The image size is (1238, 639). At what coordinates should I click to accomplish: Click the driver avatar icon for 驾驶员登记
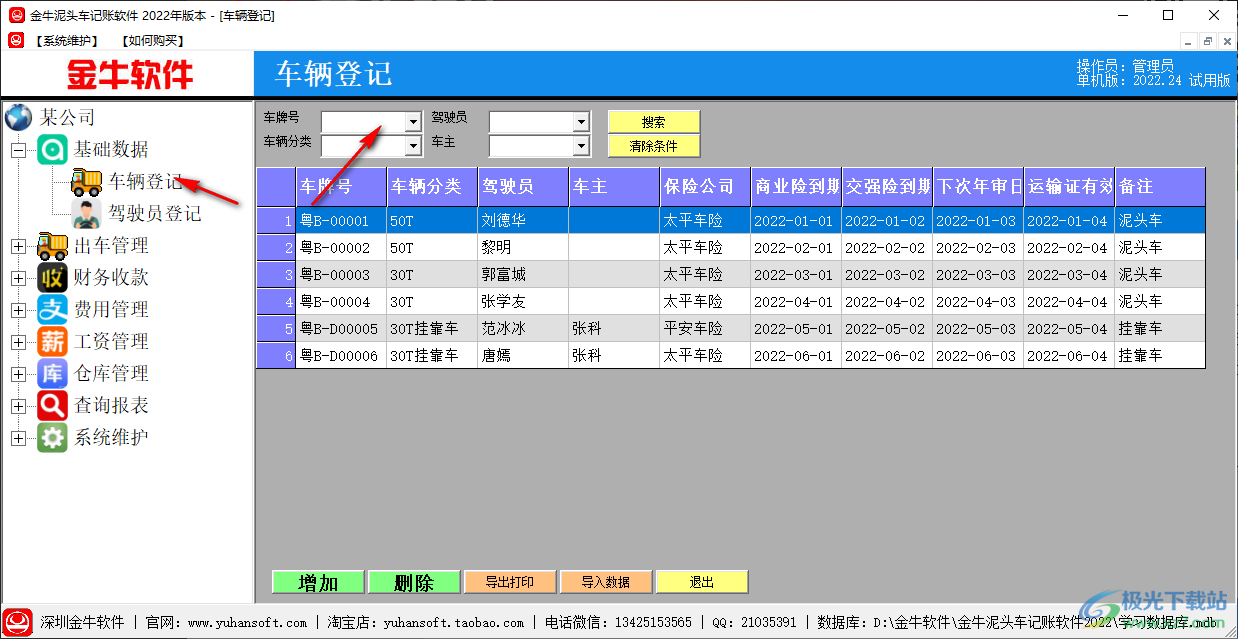[86, 213]
